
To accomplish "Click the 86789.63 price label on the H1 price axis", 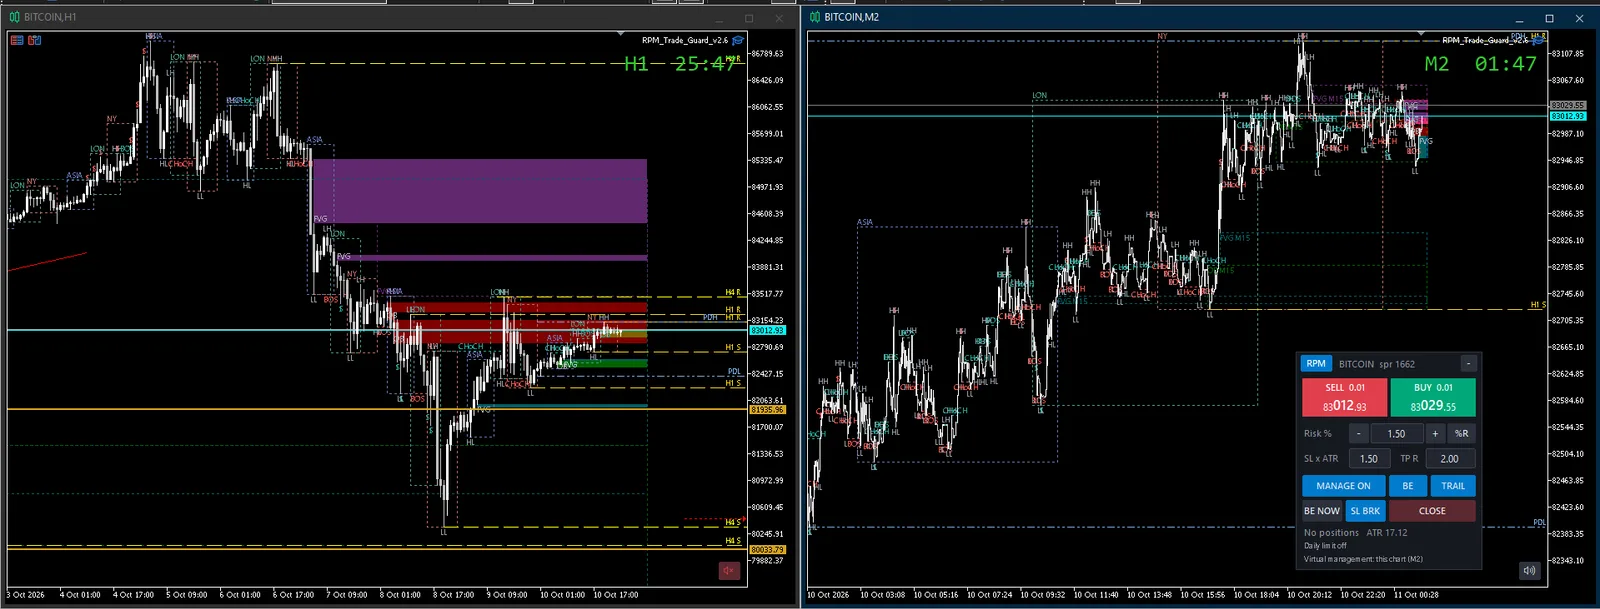I will 767,54.
